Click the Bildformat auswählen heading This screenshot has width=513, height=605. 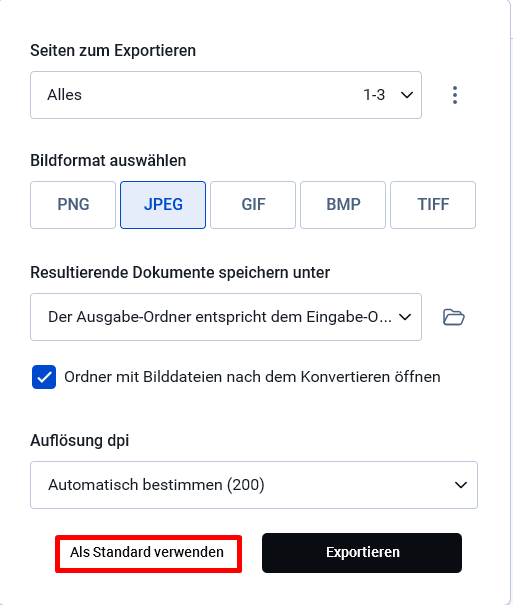(108, 161)
